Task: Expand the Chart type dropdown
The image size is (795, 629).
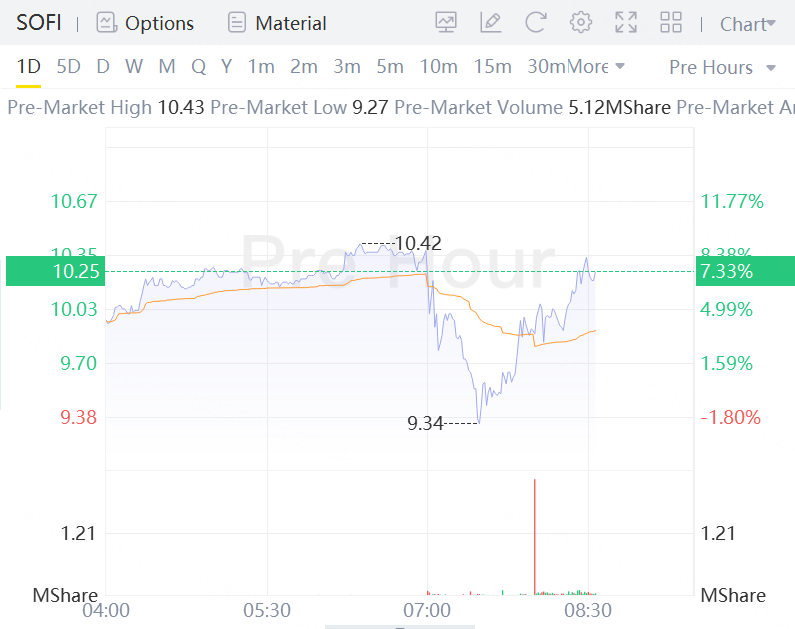Action: tap(747, 24)
